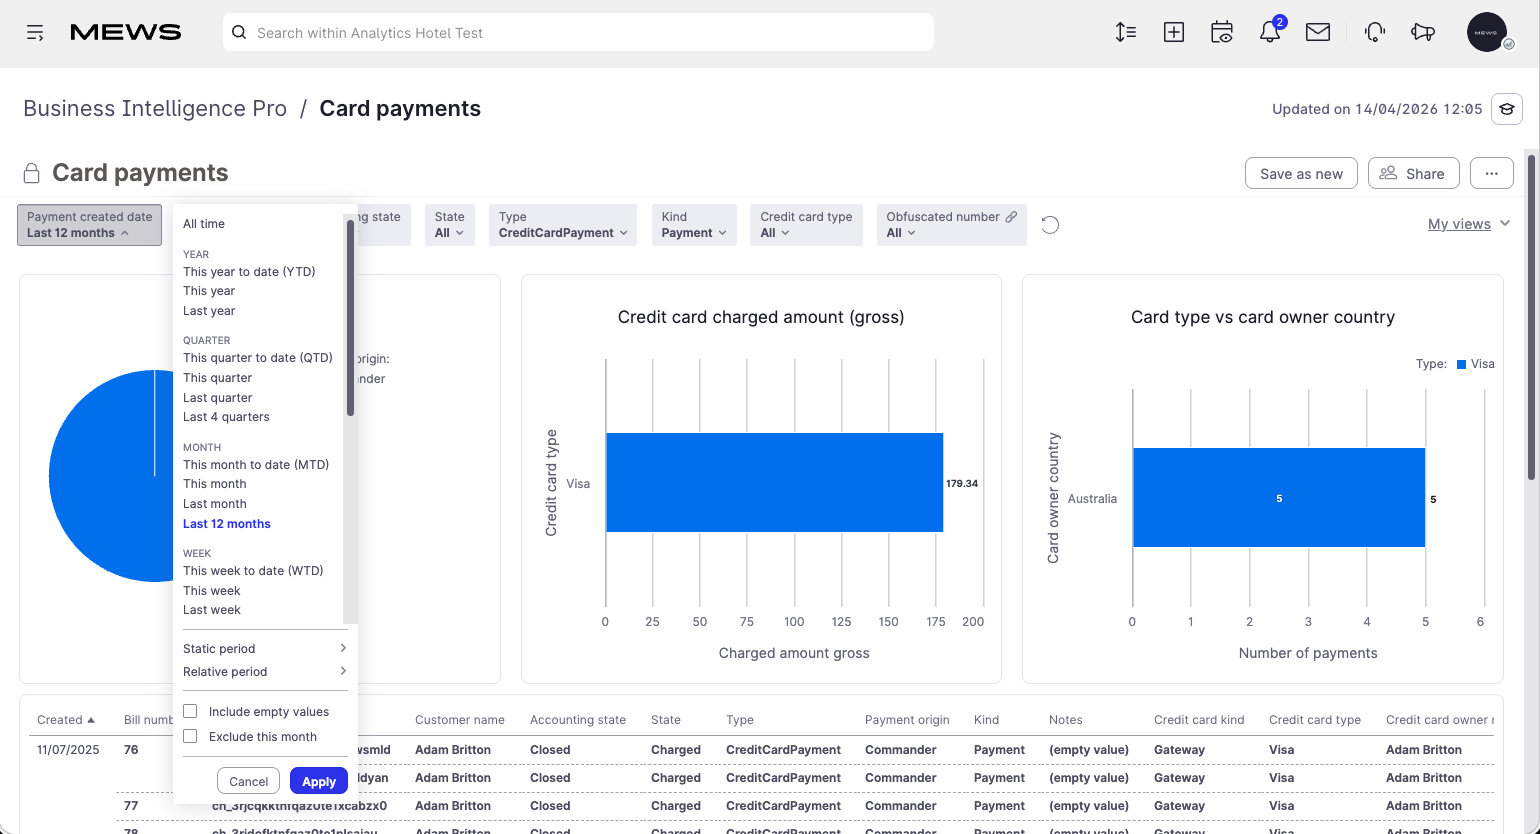
Task: Open the notifications bell
Action: [x=1270, y=32]
